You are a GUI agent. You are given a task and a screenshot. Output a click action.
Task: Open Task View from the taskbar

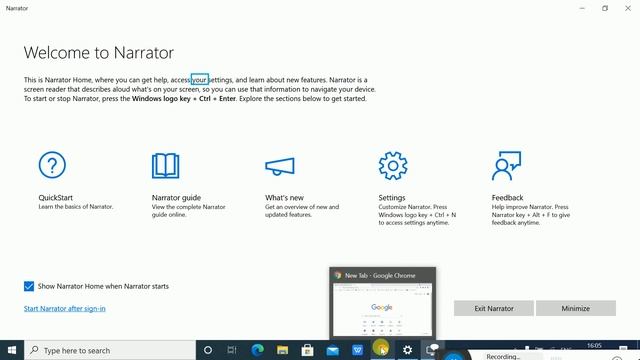point(232,350)
